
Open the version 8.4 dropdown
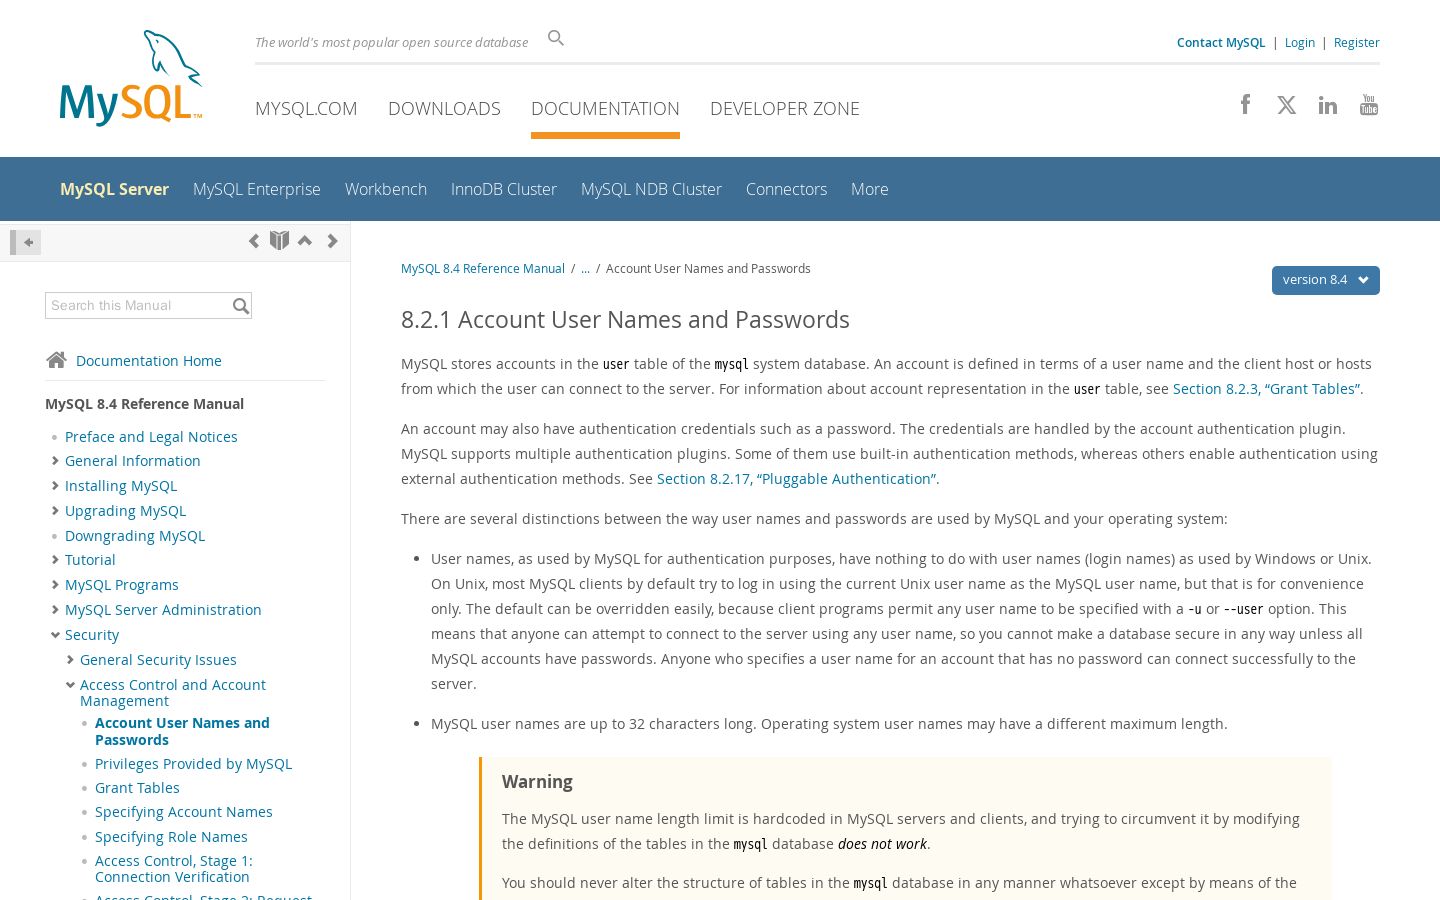click(x=1325, y=280)
